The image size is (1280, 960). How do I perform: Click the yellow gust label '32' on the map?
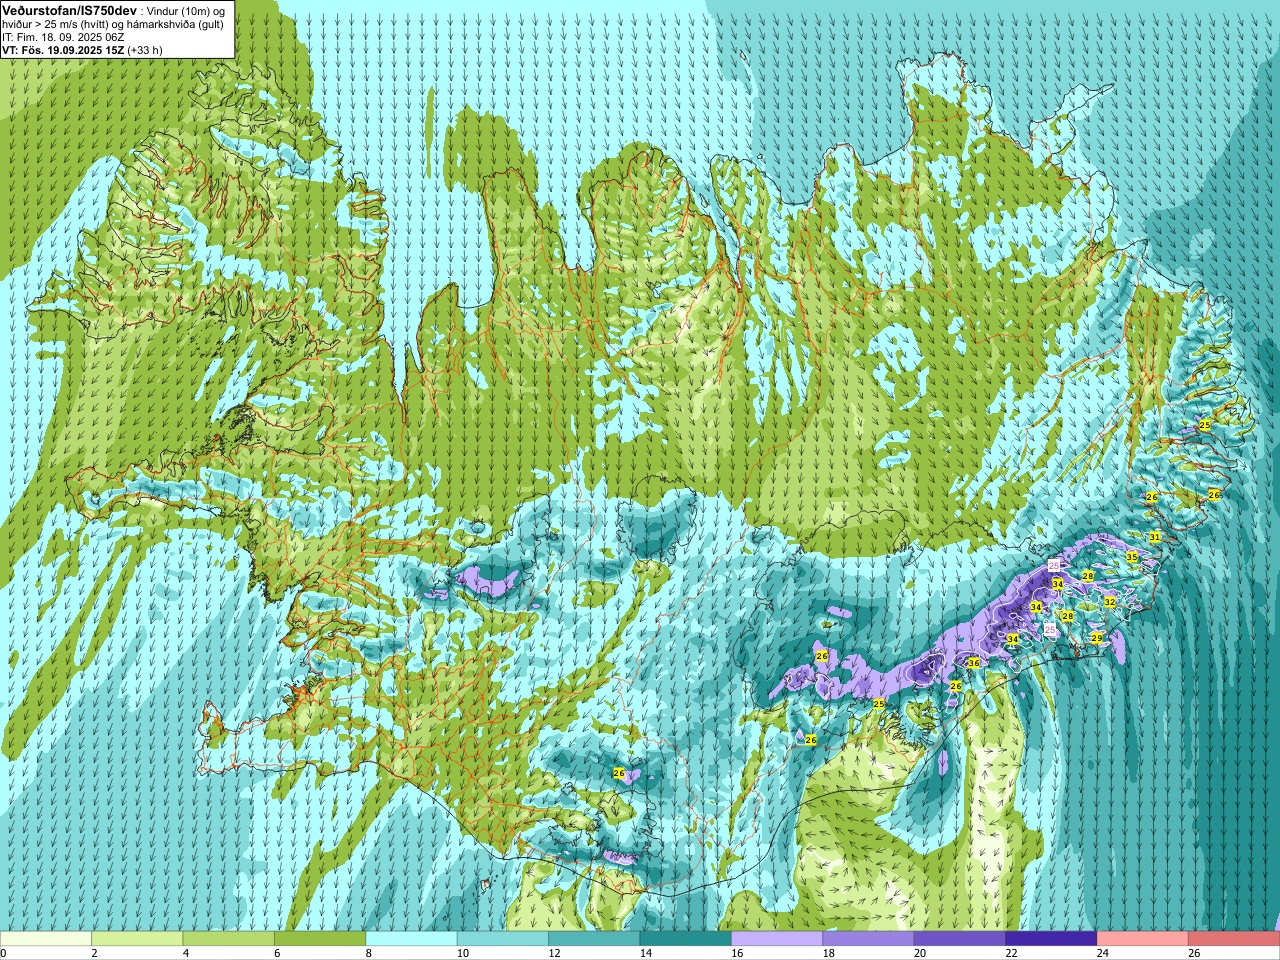coord(1110,602)
